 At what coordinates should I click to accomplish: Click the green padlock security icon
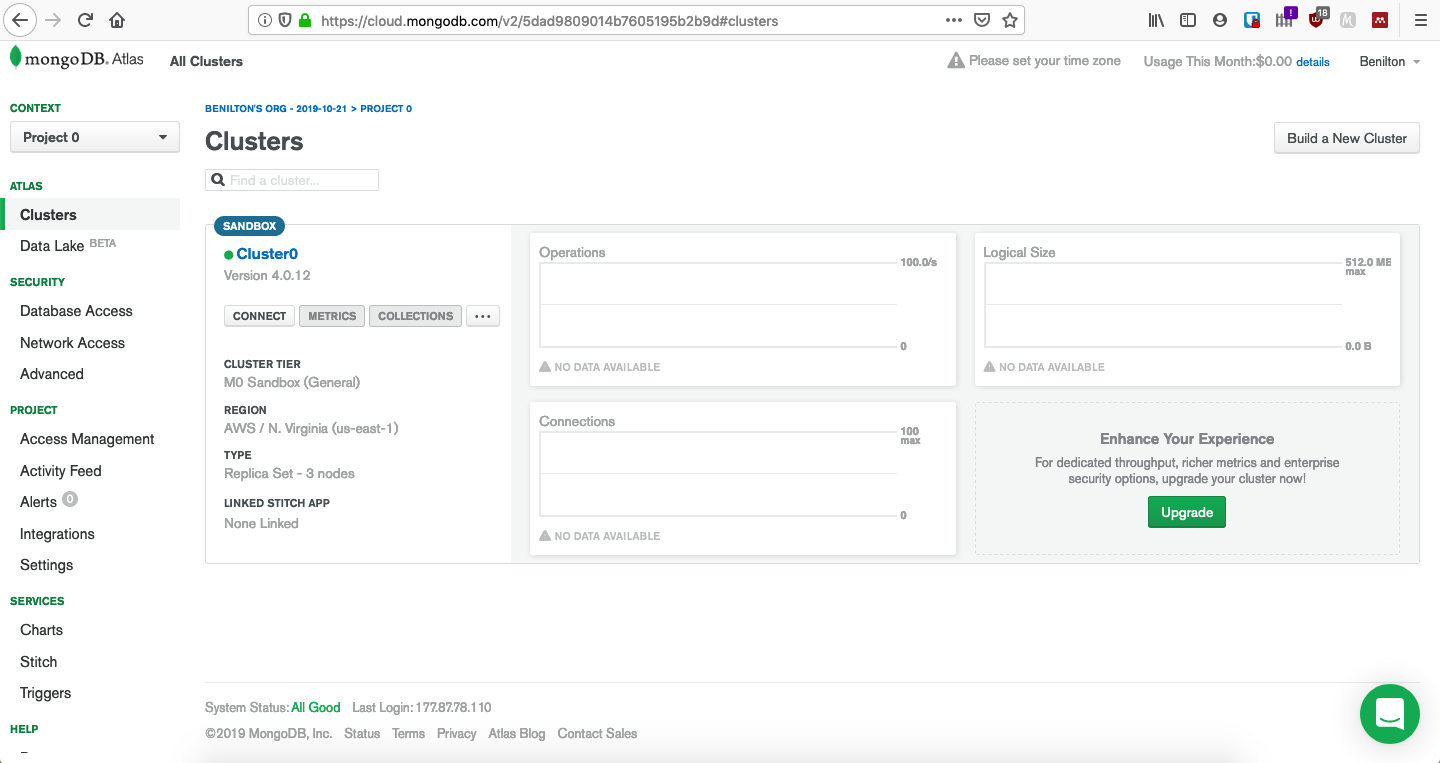point(305,20)
